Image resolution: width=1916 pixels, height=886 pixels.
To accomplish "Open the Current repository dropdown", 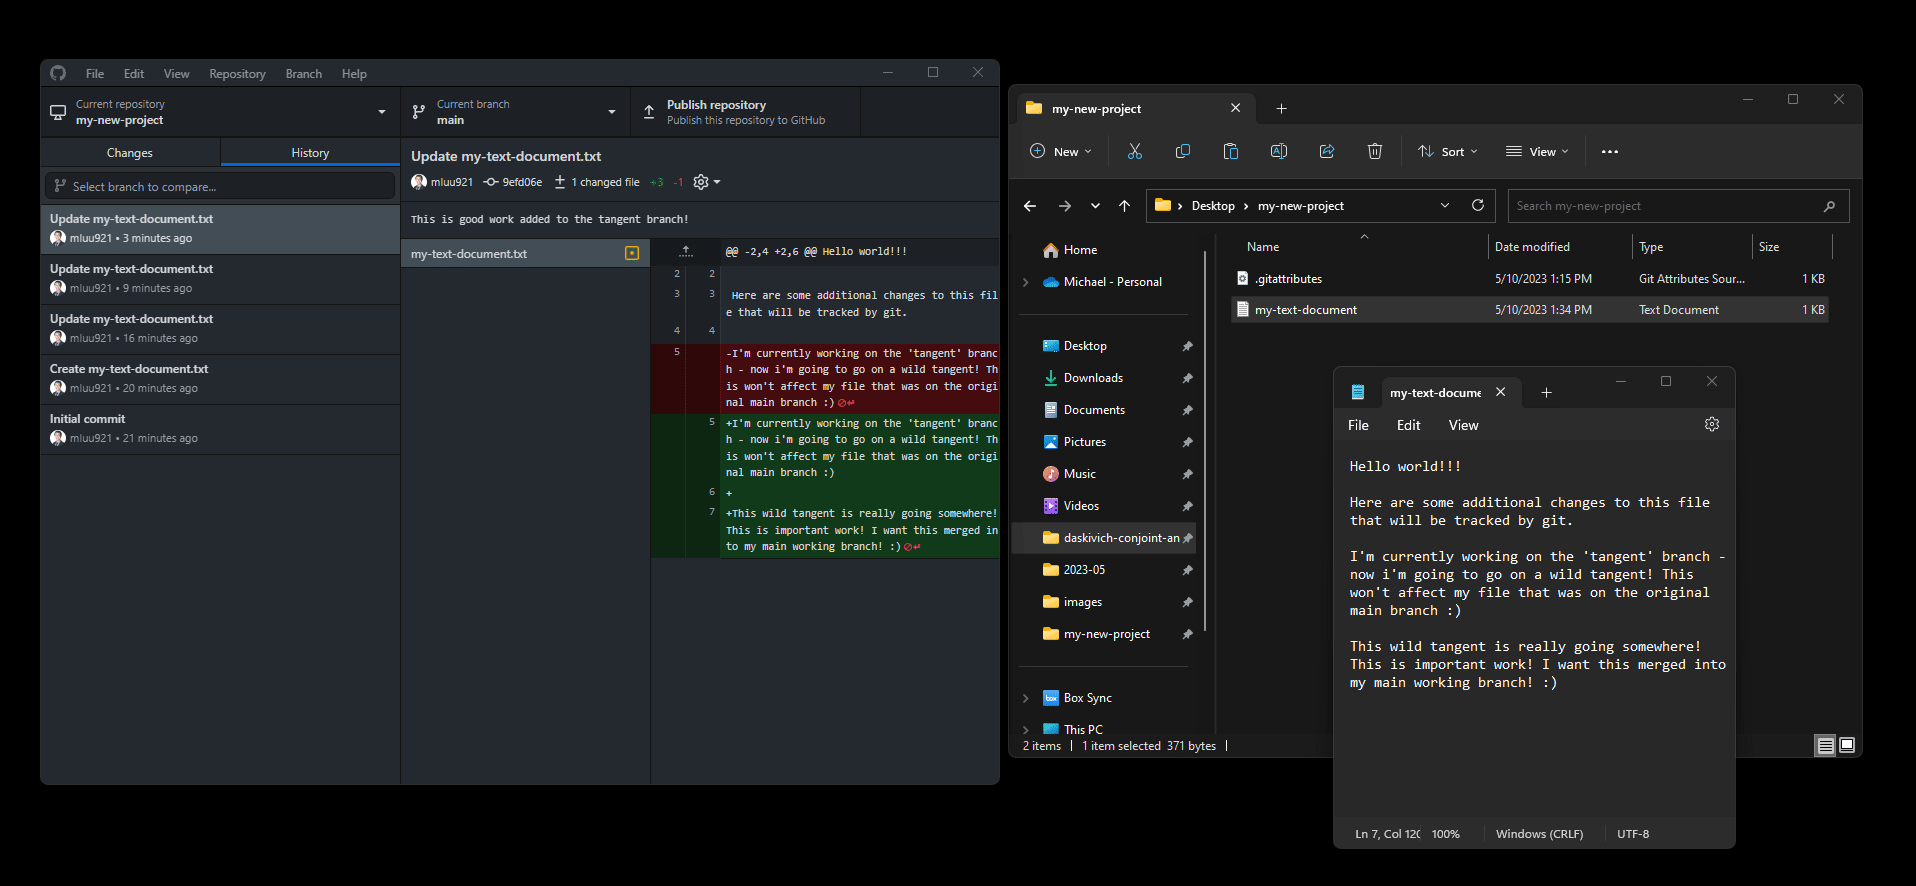I will tap(220, 112).
